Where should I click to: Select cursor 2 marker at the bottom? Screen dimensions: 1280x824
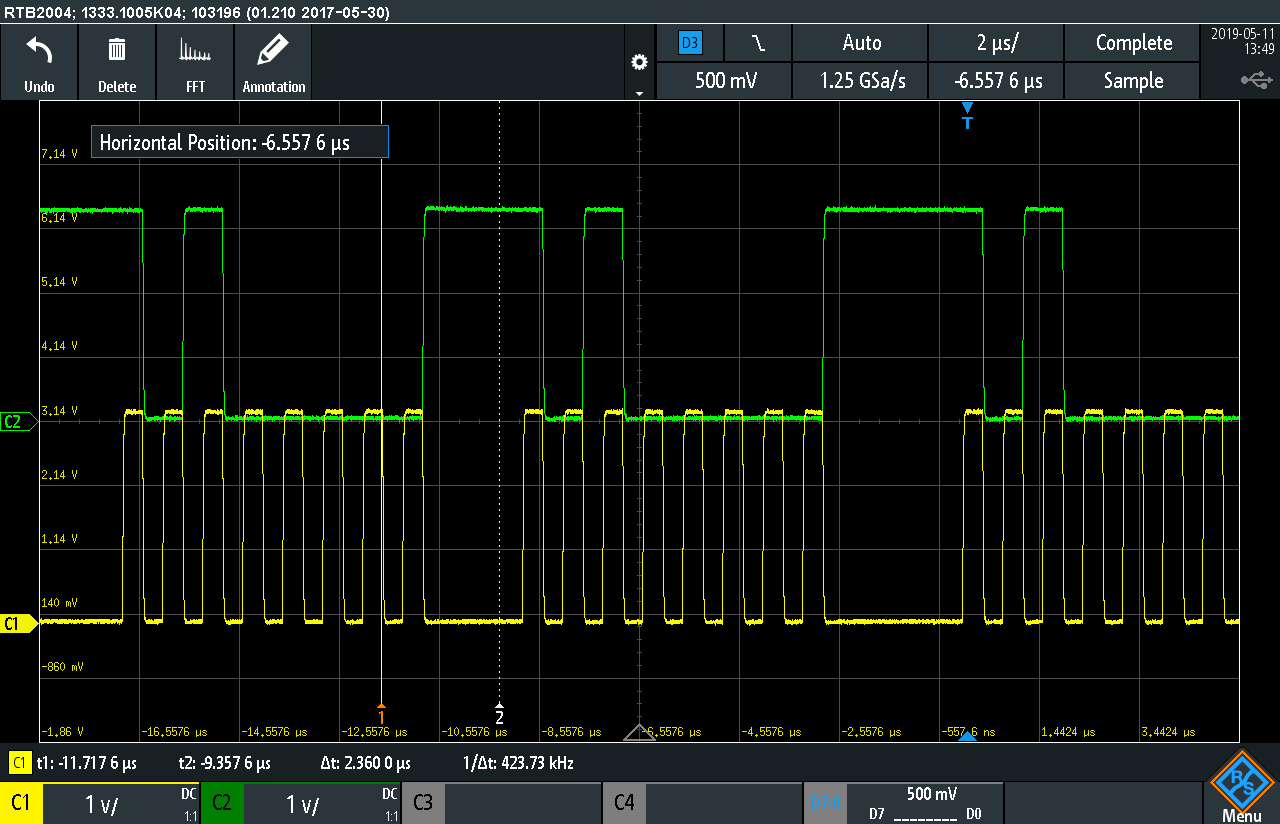point(500,714)
